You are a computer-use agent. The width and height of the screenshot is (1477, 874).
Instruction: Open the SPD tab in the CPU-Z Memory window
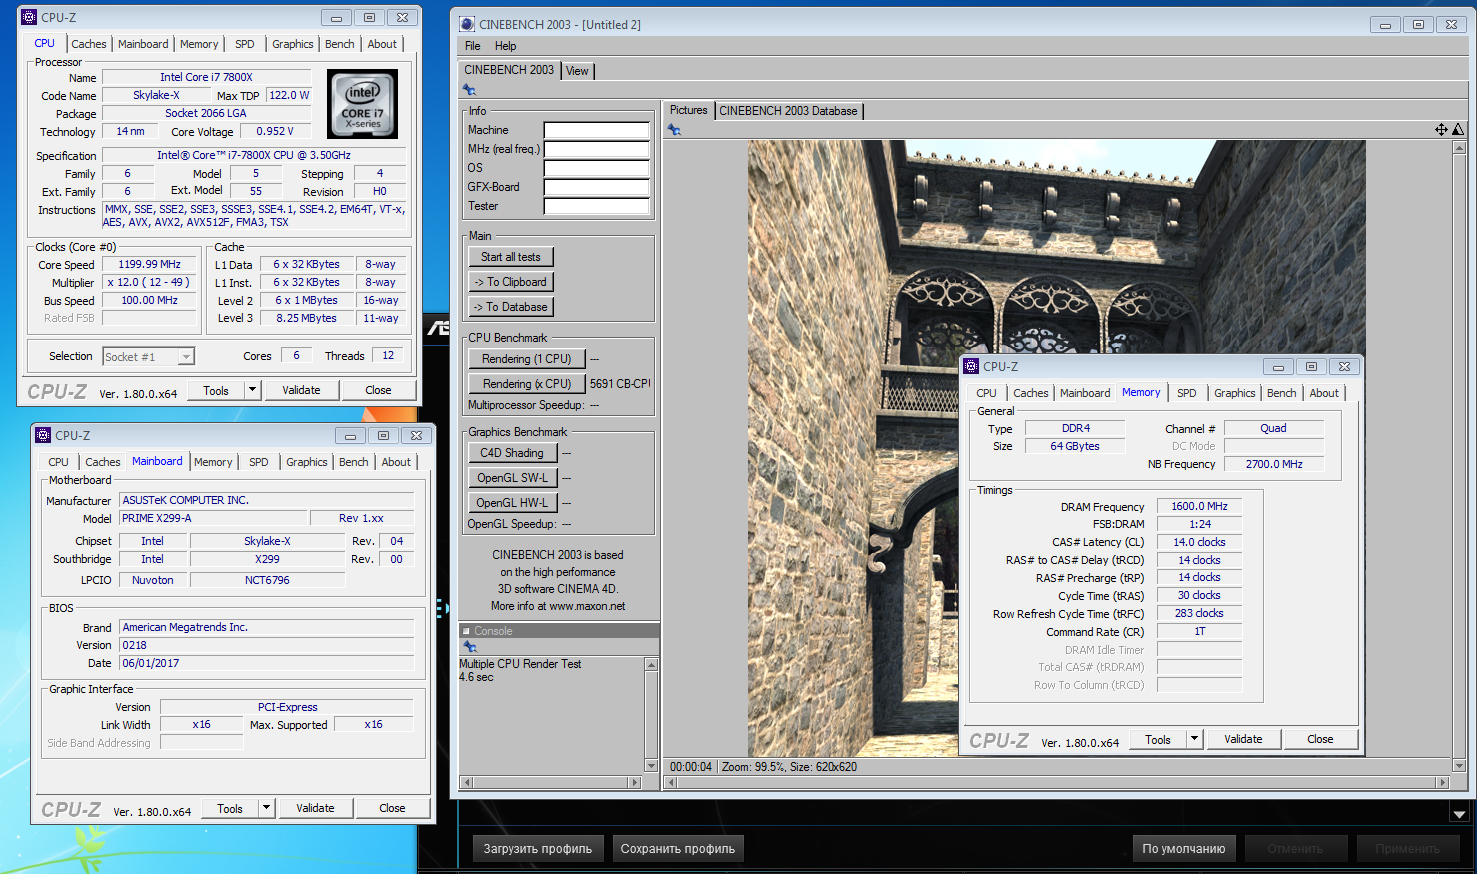click(1187, 393)
